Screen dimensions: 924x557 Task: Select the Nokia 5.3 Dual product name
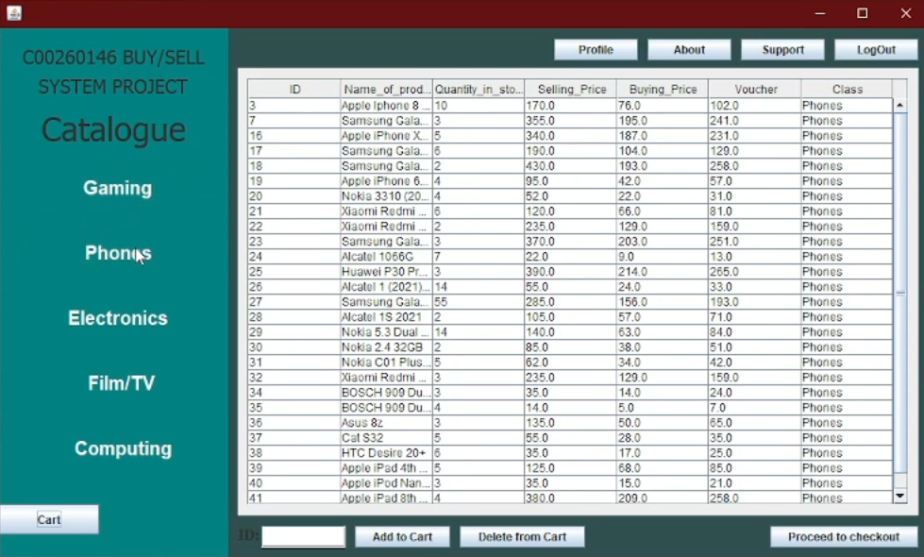click(x=386, y=332)
